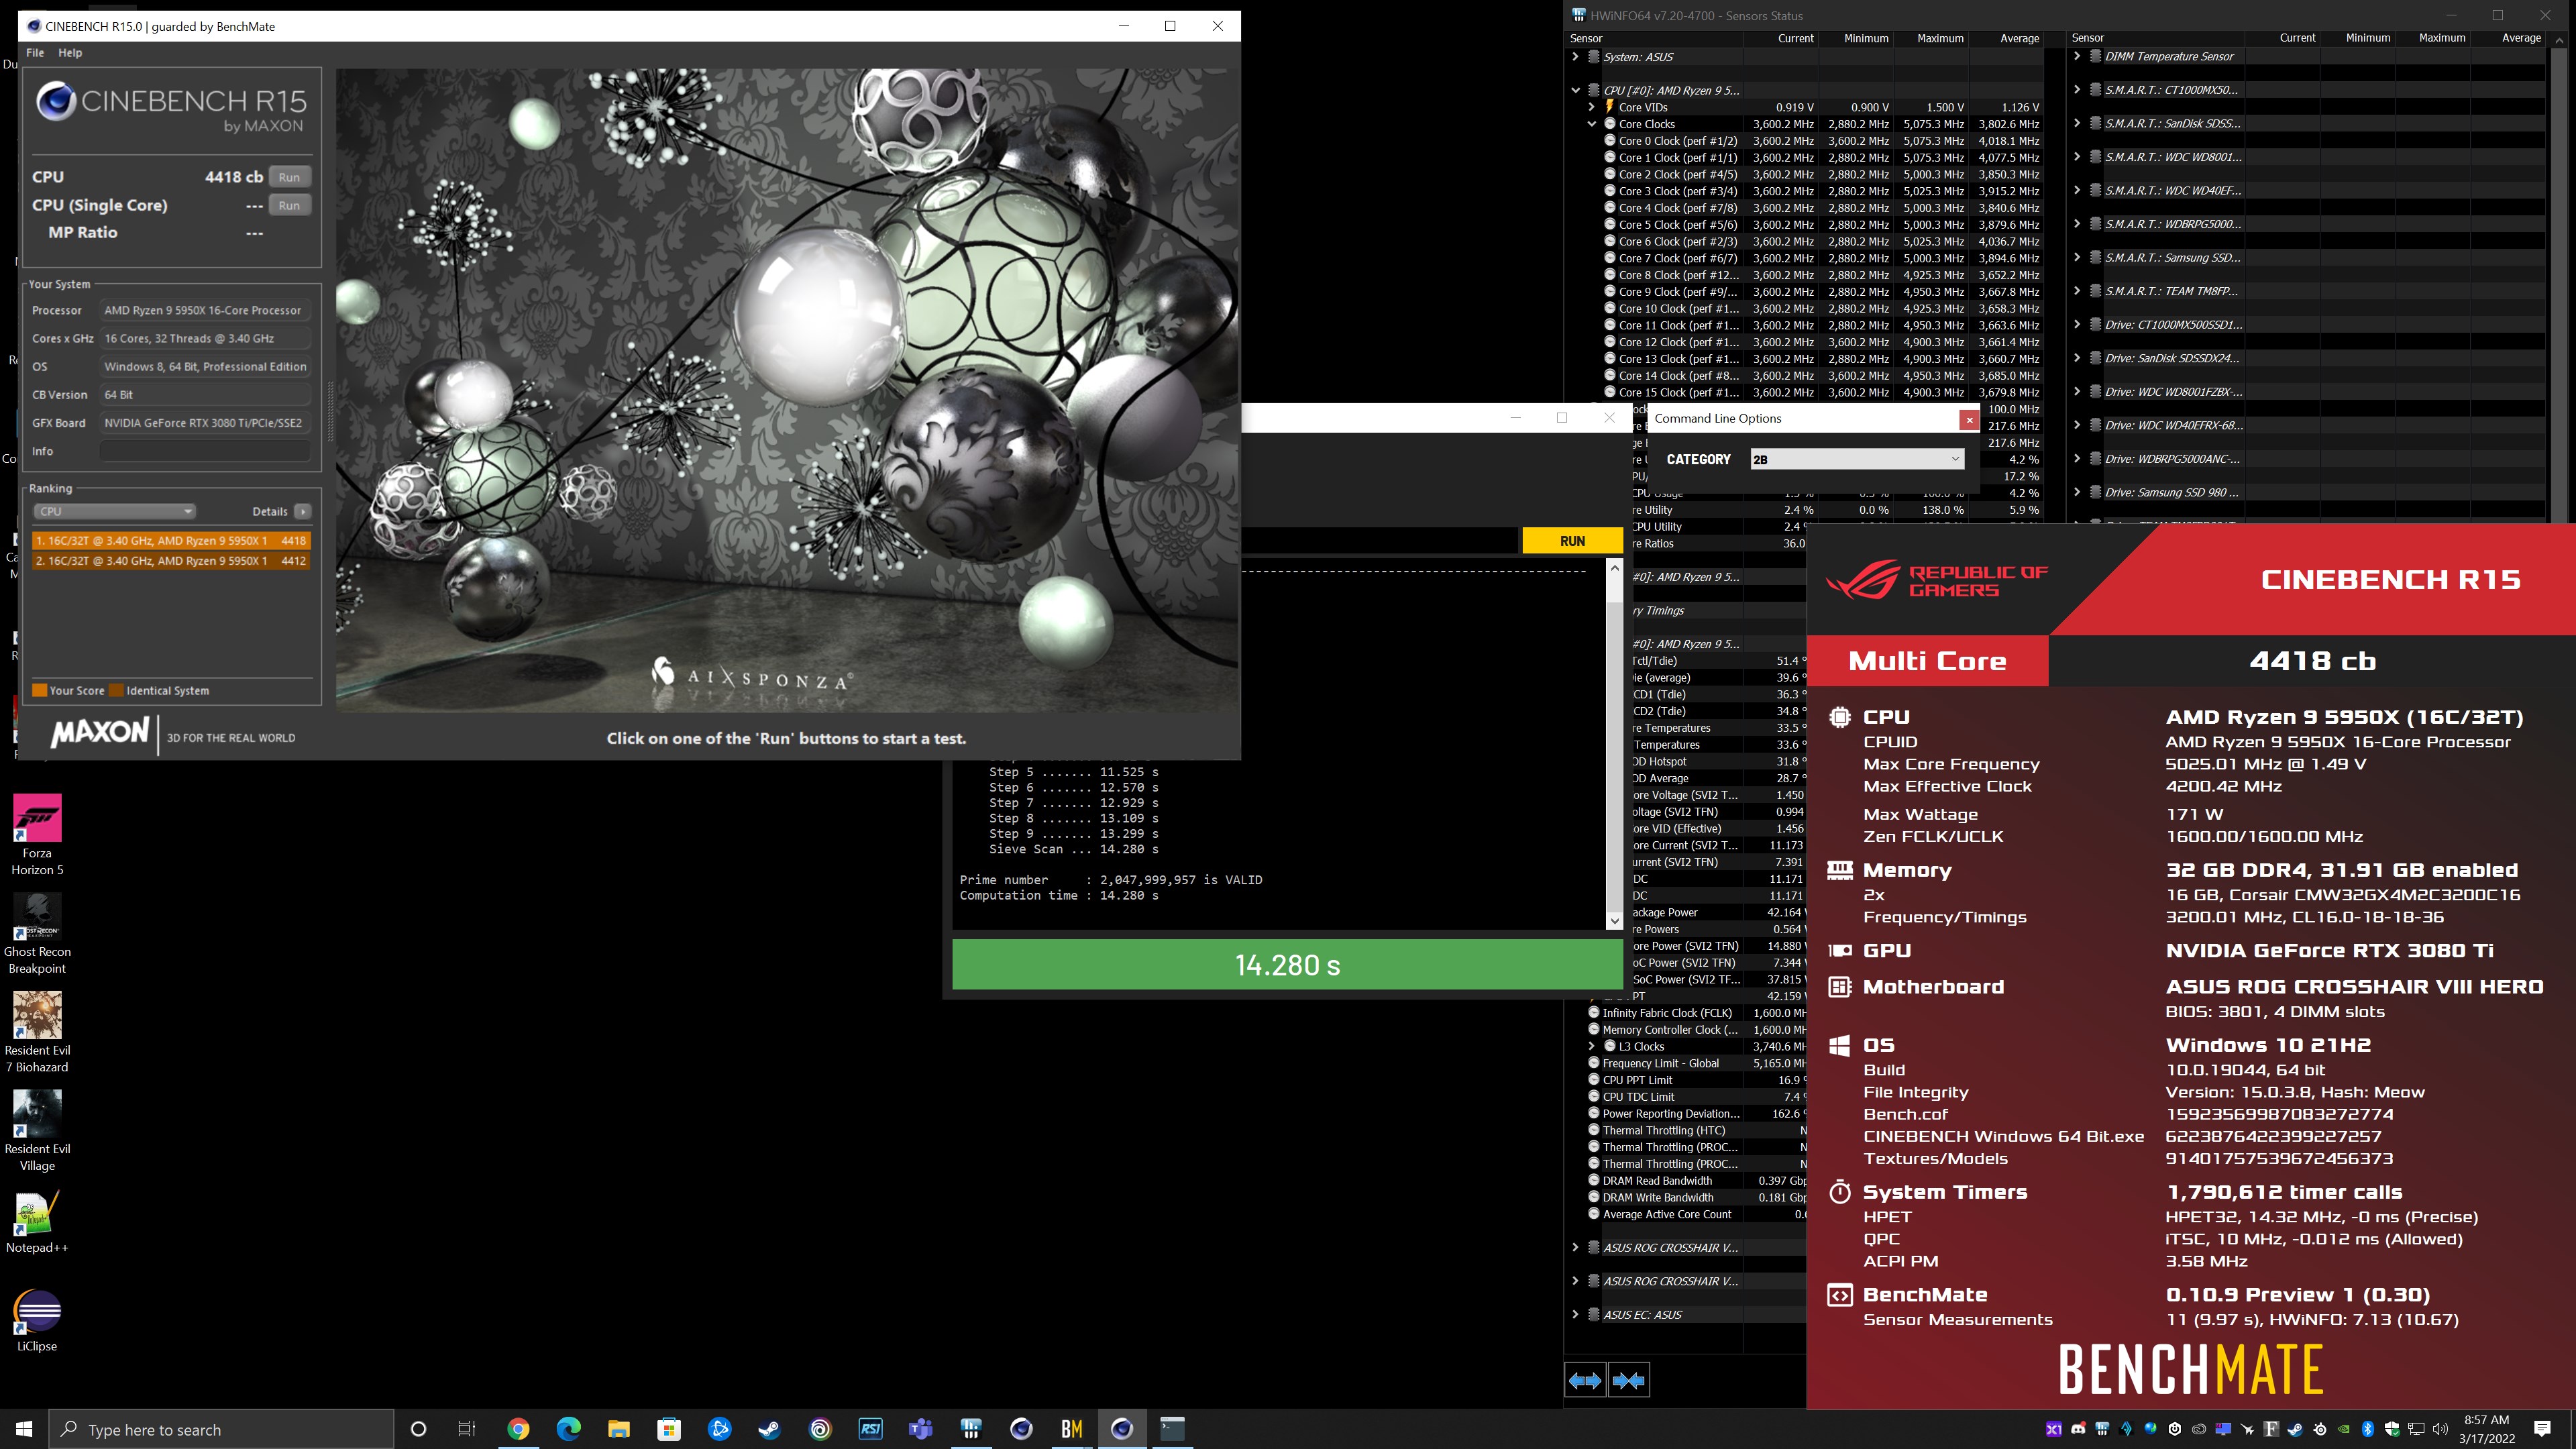Expand Core VIDs in HWiNFO
This screenshot has width=2576, height=1449.
tap(1592, 107)
